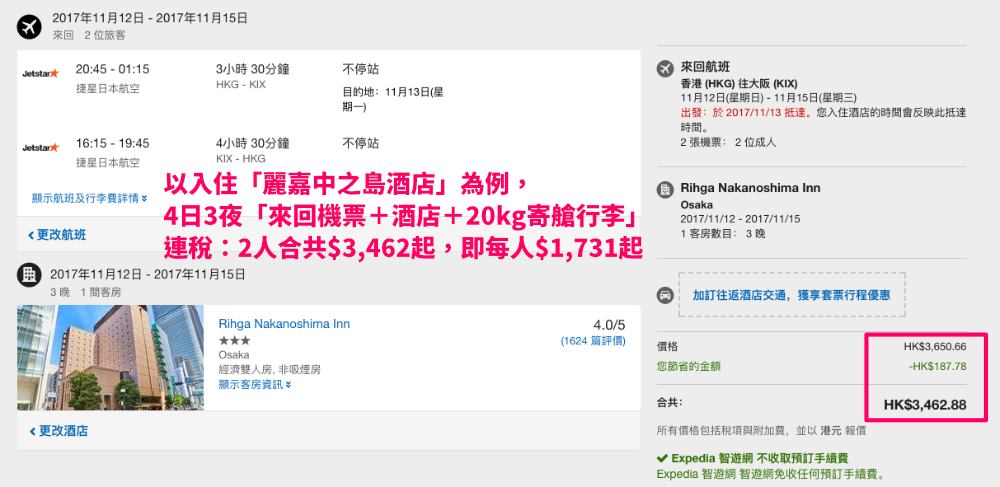Click the hotel photo thumbnail
Image resolution: width=1000 pixels, height=487 pixels.
tap(110, 358)
